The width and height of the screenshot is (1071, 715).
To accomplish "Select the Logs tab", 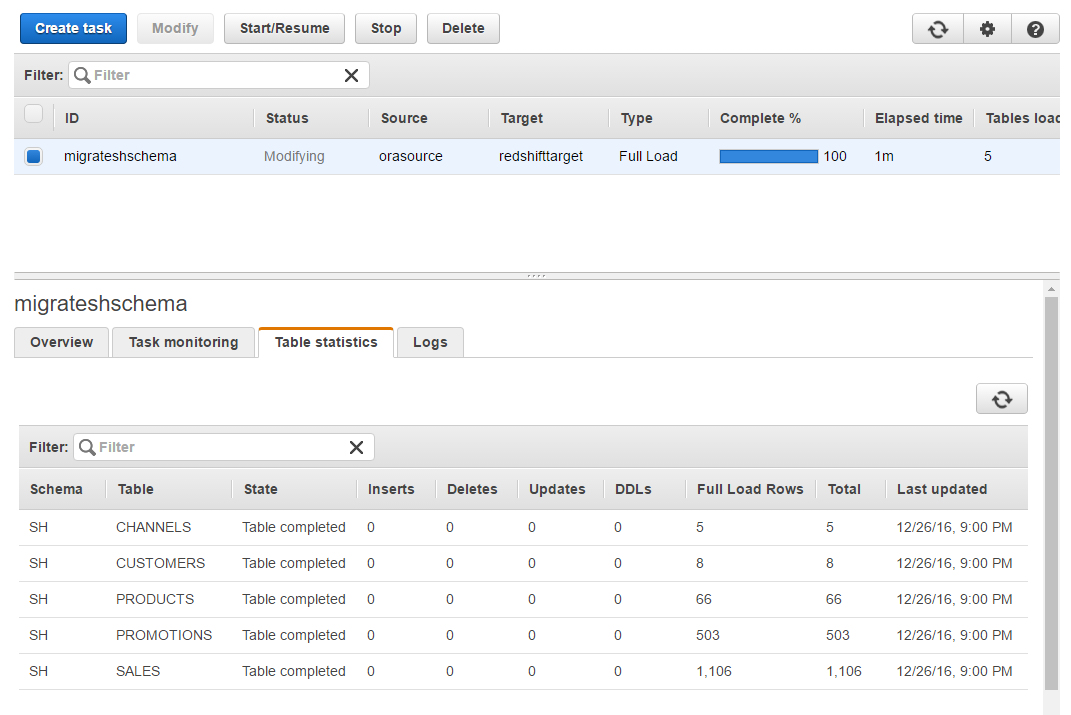I will 429,342.
